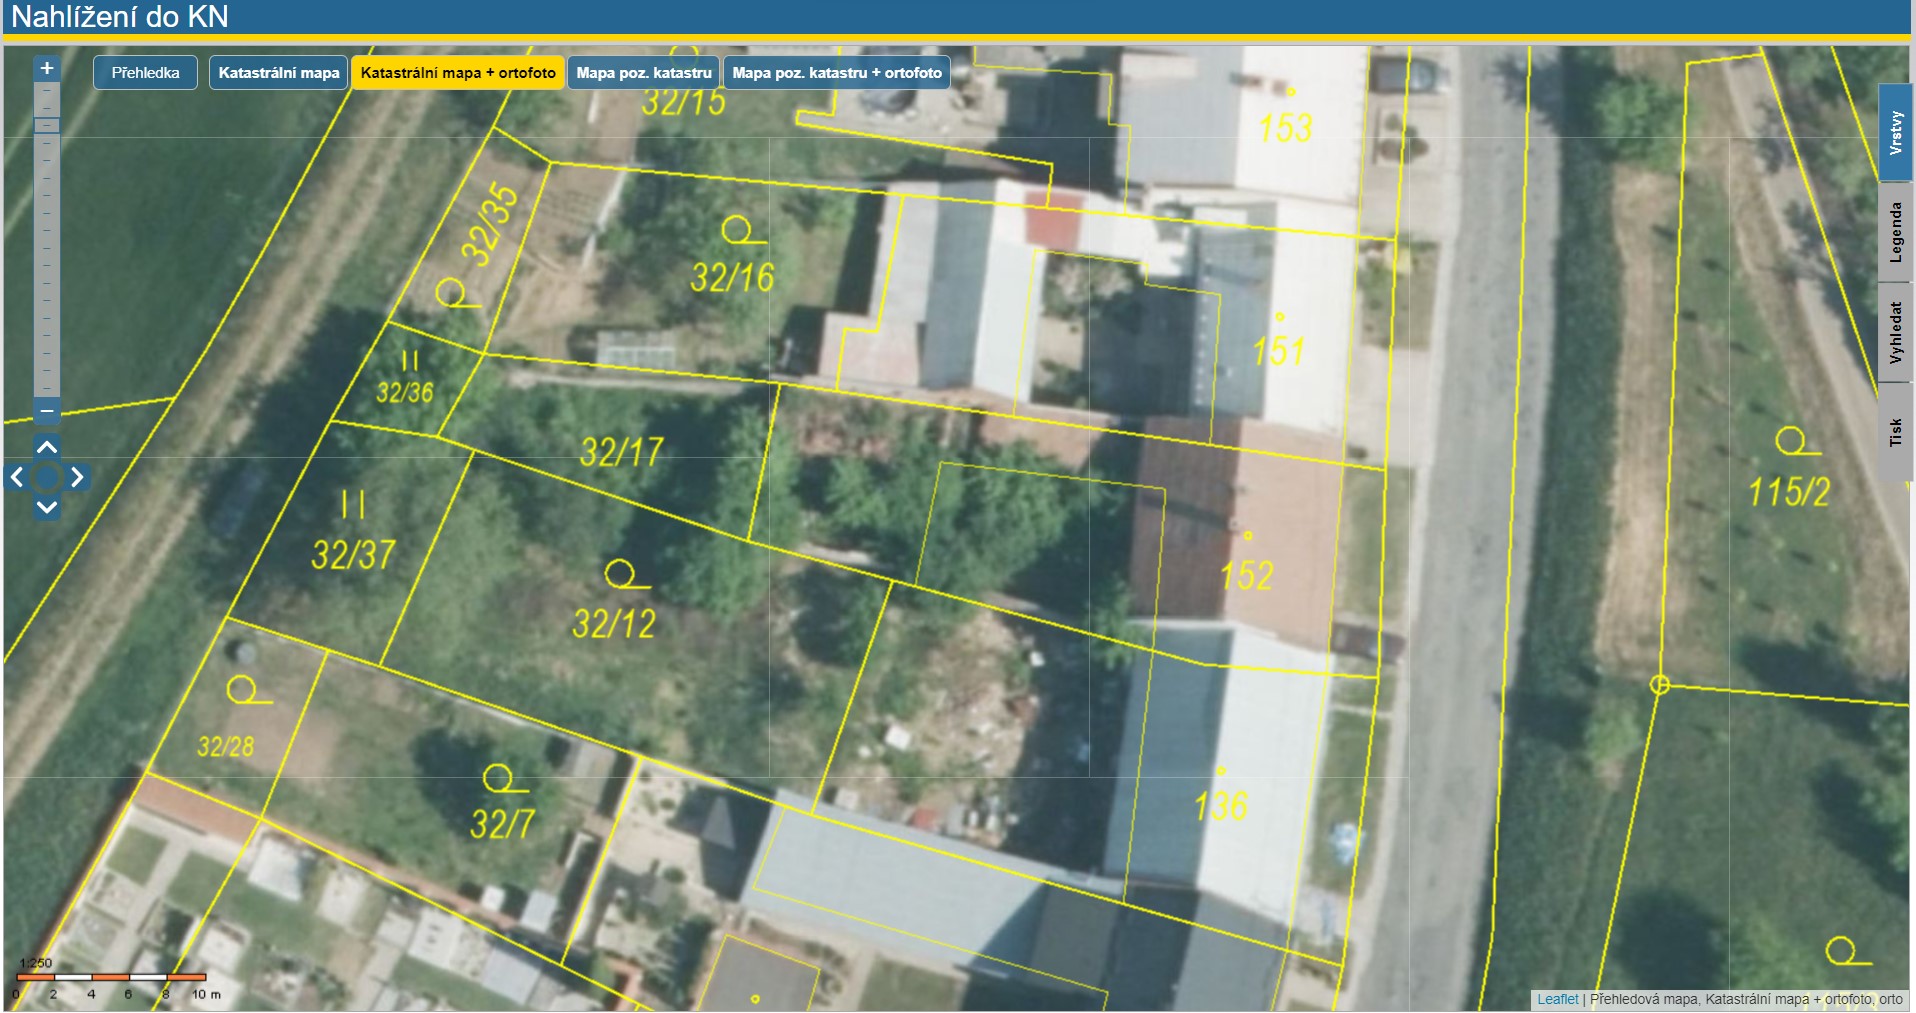Click parcel 32/16 on the map
The image size is (1916, 1013).
coord(732,277)
